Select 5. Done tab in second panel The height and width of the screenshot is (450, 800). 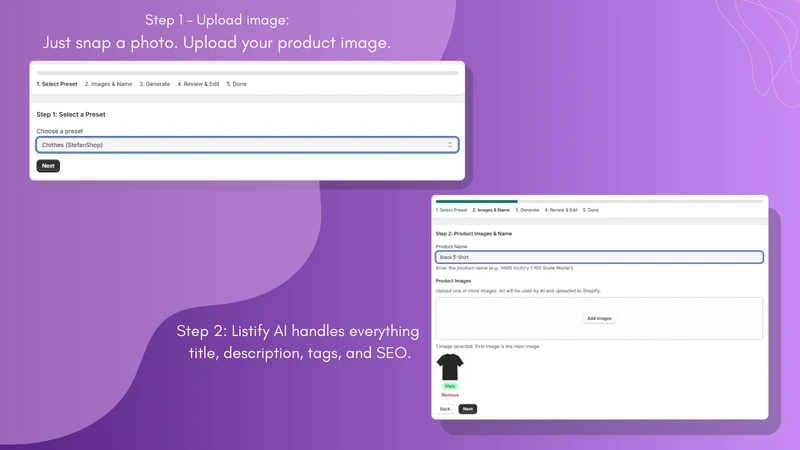[x=590, y=210]
